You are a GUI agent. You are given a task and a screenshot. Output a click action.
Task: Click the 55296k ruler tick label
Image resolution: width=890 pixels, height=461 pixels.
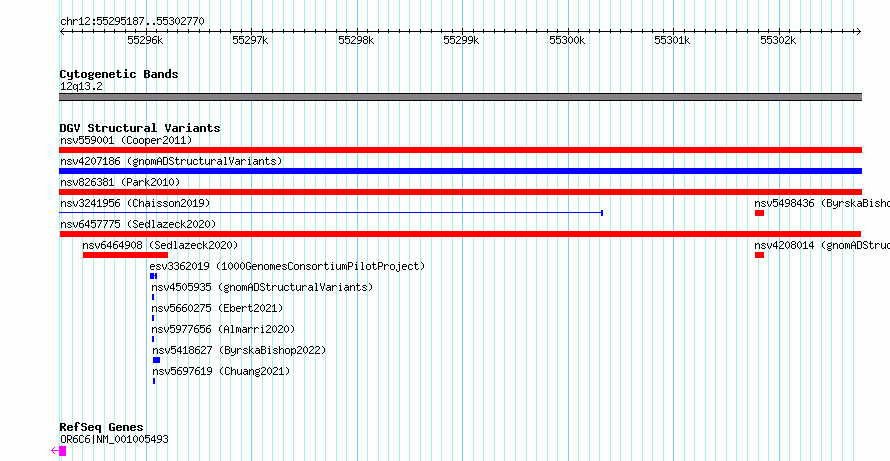pyautogui.click(x=145, y=40)
